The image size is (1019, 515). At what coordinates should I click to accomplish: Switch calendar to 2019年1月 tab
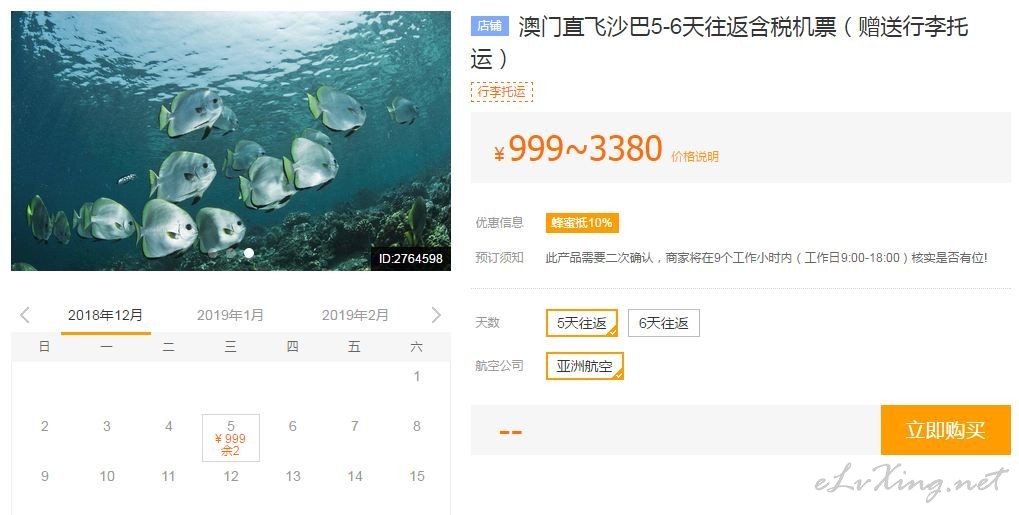click(230, 315)
